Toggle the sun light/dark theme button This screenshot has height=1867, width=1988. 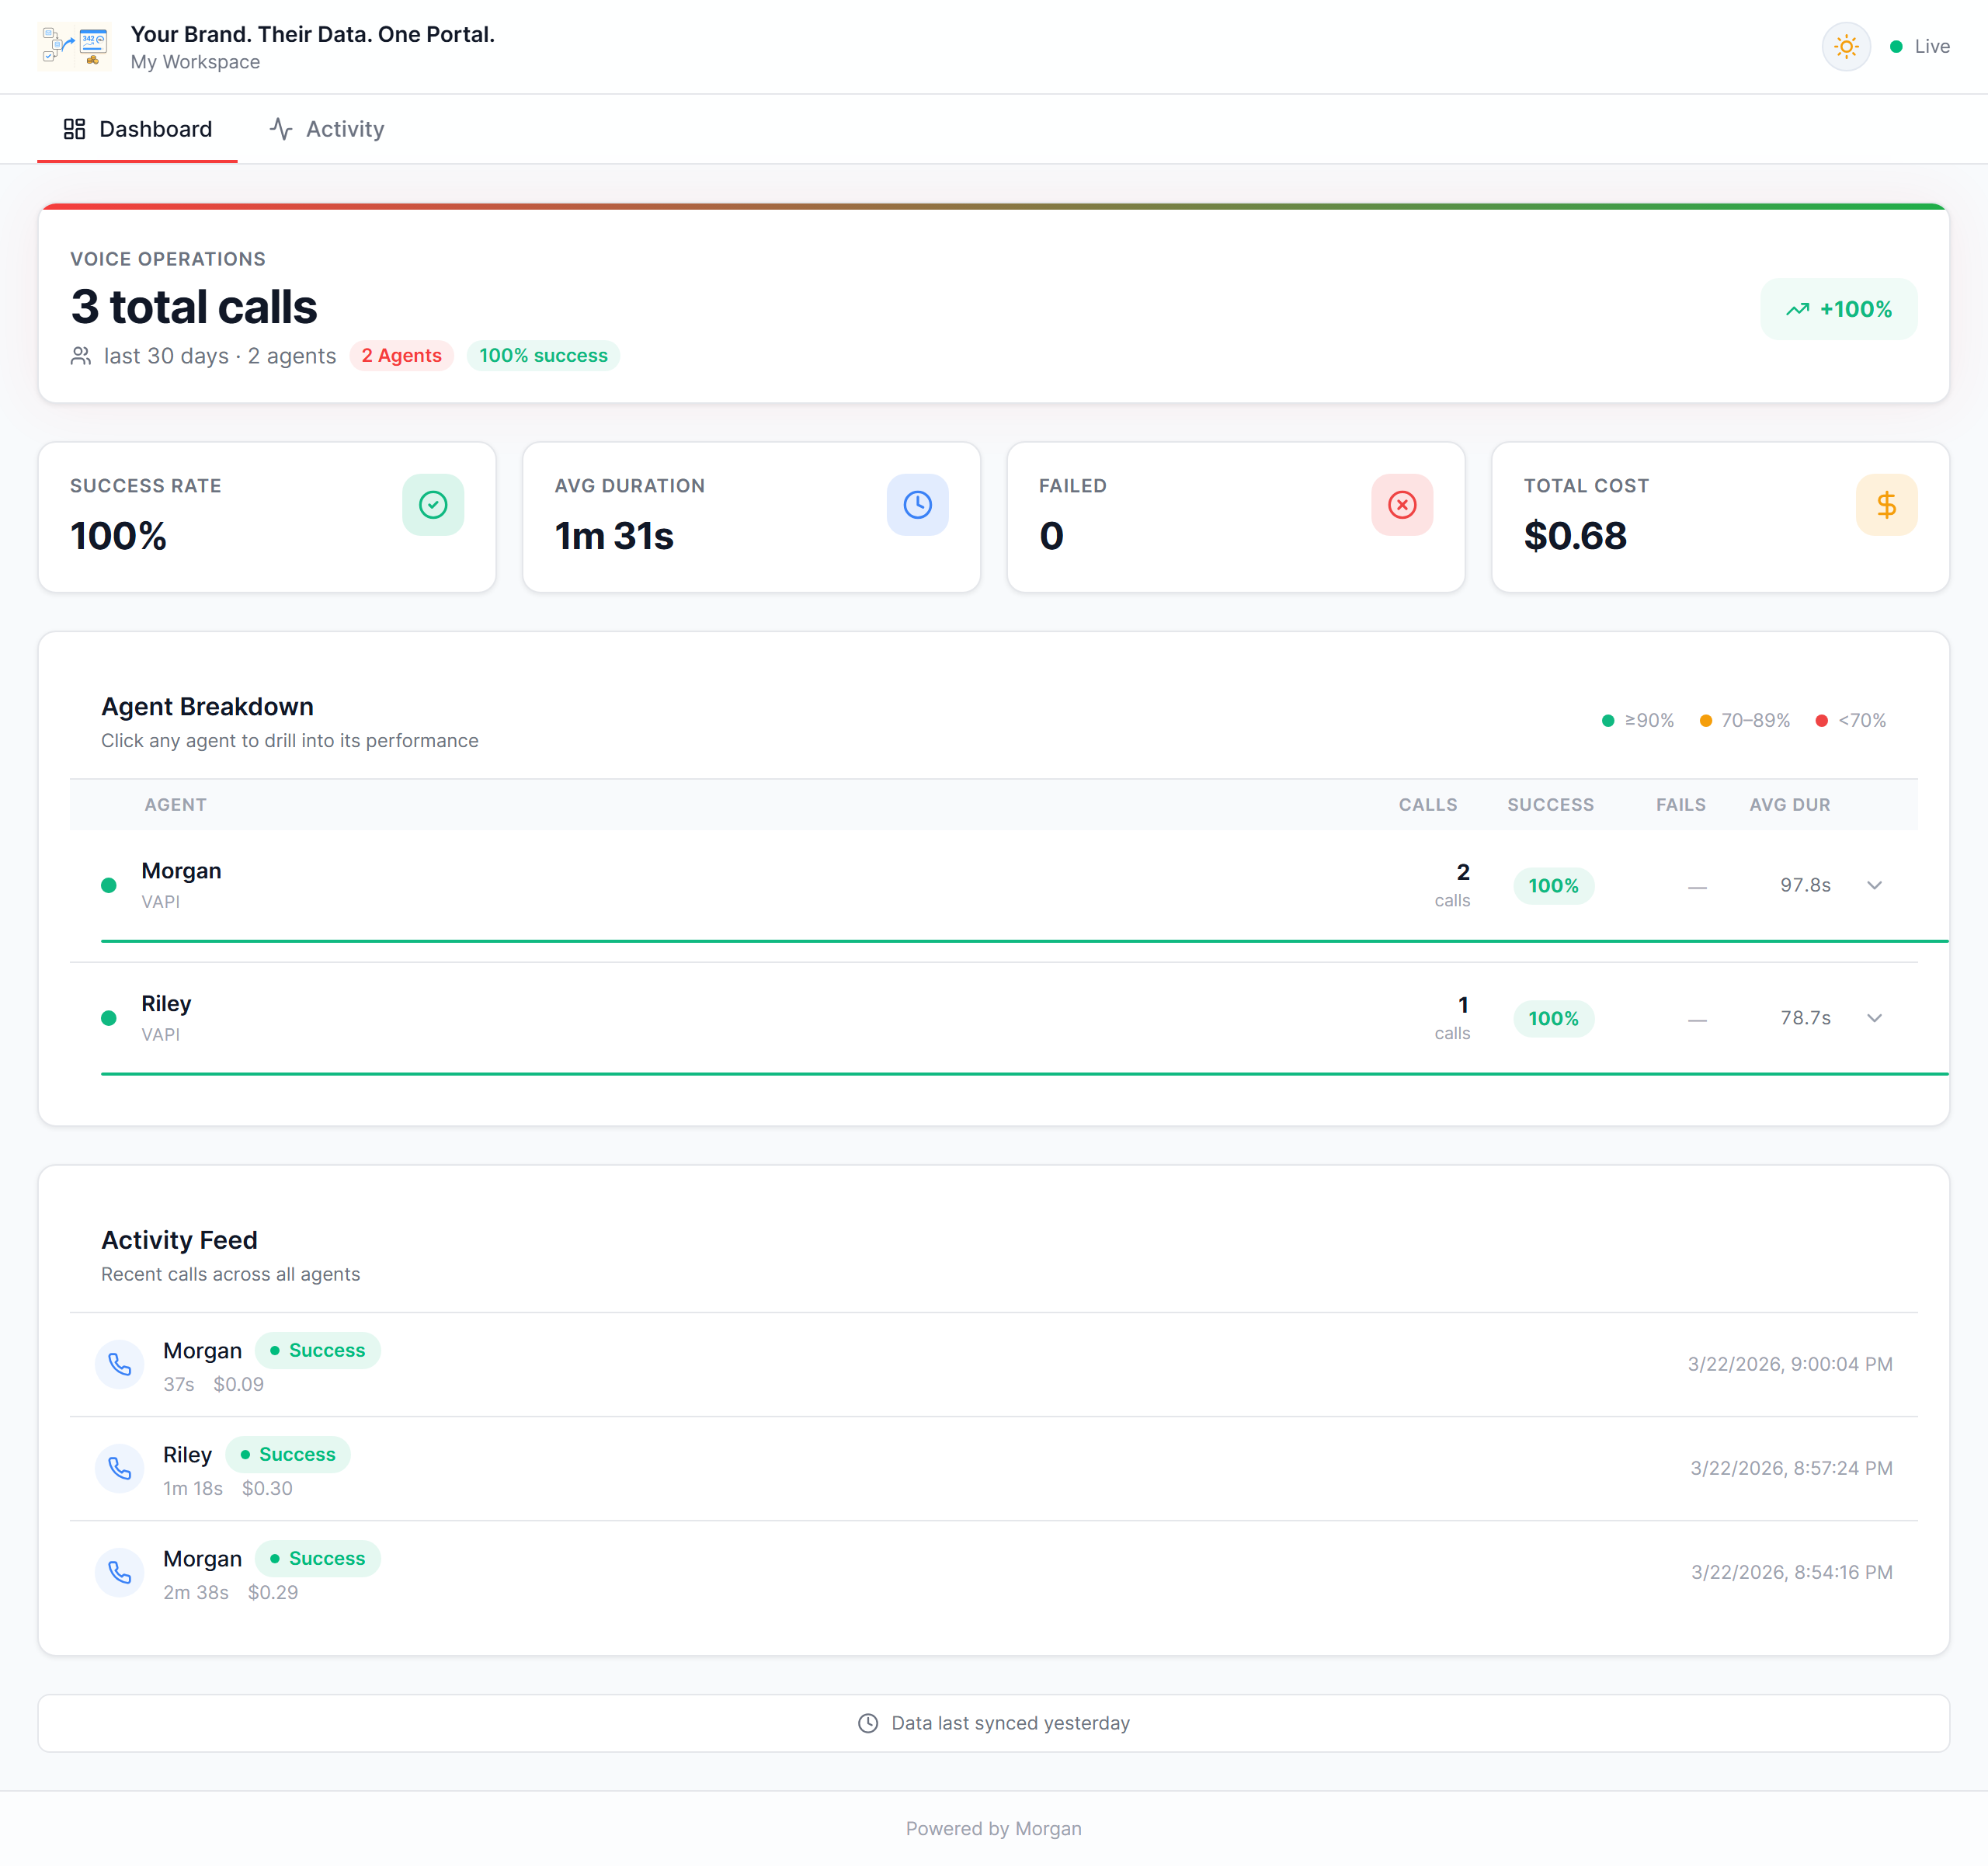[1845, 47]
